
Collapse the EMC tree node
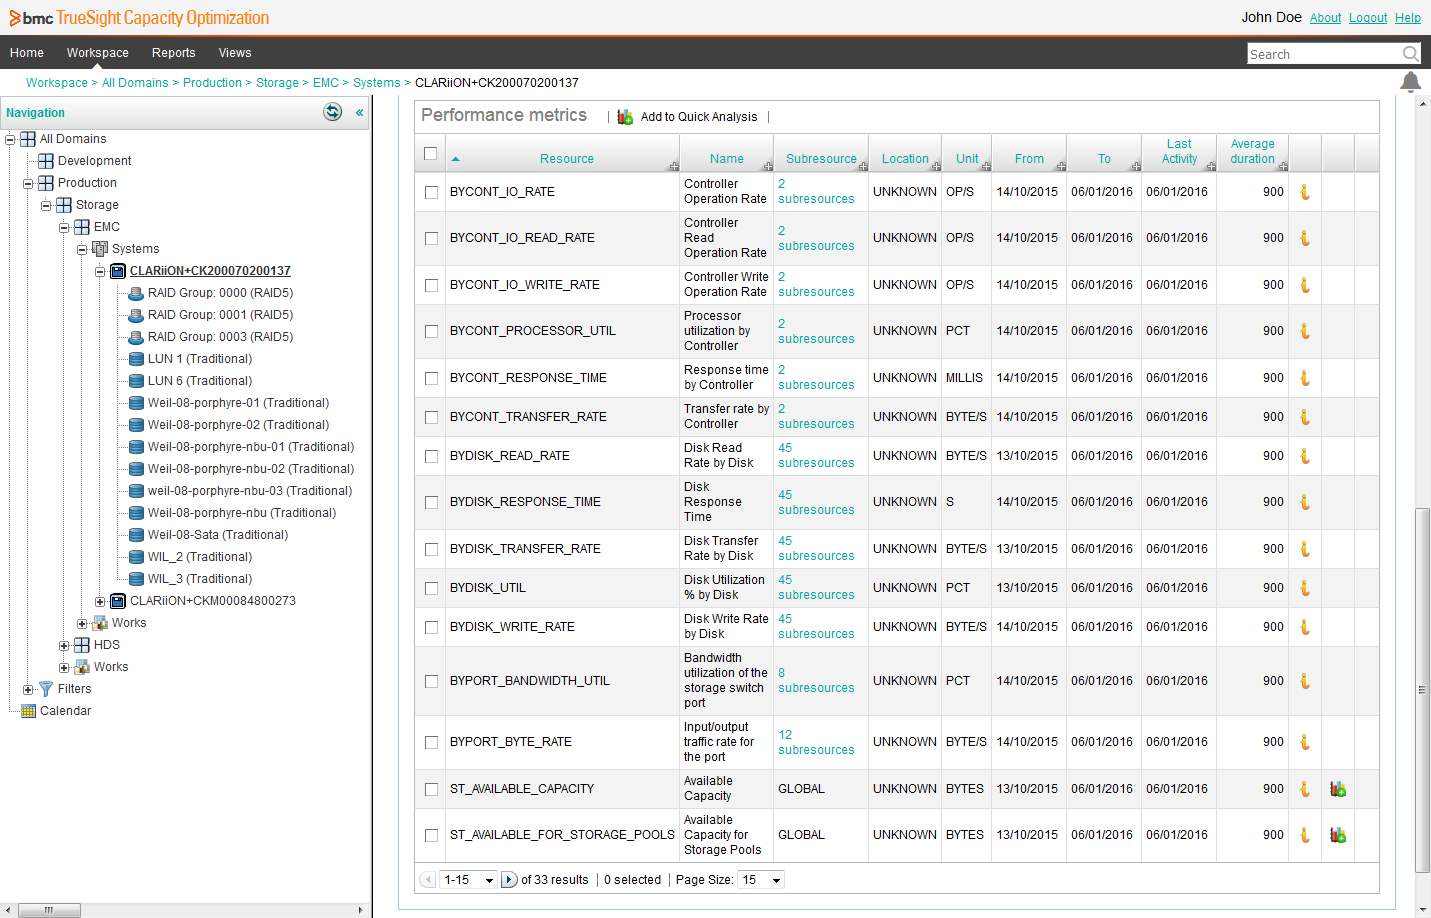tap(64, 227)
